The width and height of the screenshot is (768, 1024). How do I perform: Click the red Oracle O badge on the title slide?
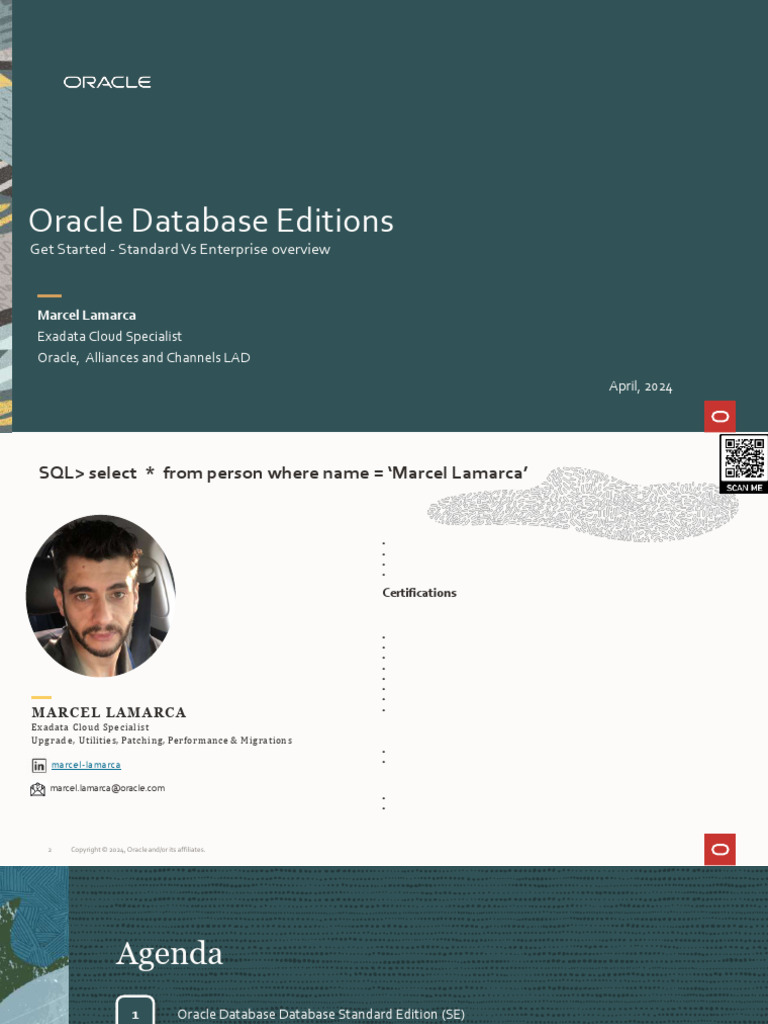pos(720,417)
